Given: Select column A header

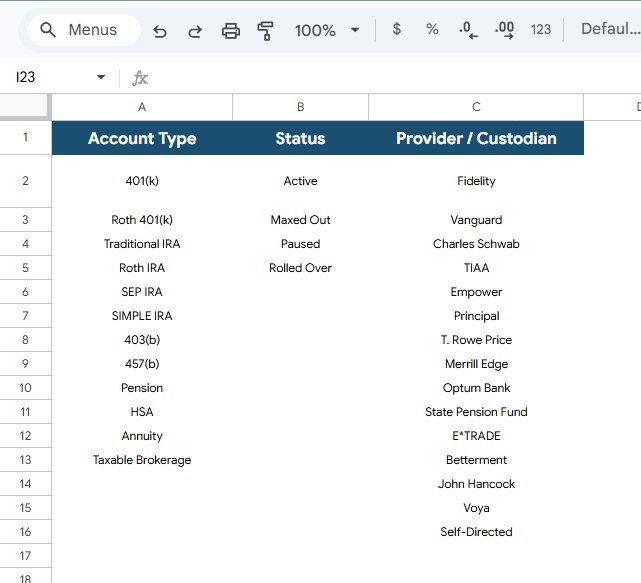Looking at the screenshot, I should coord(142,107).
